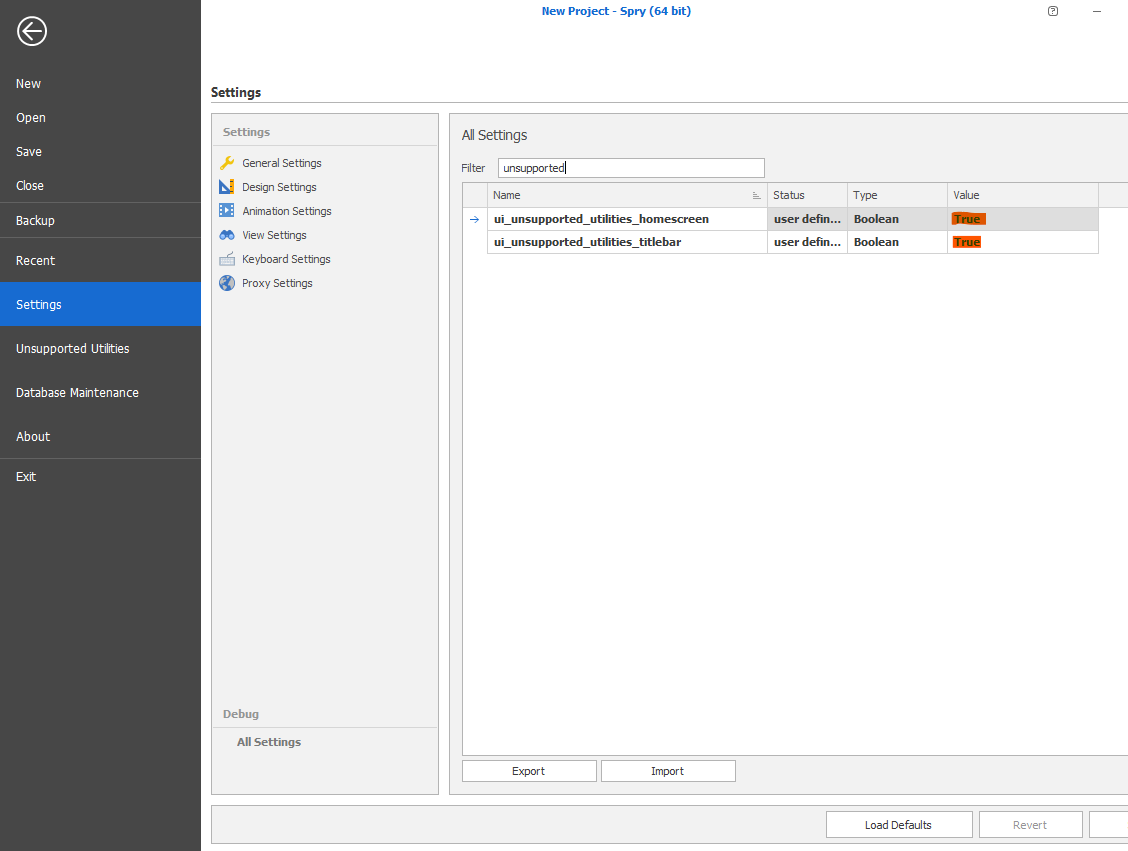Toggle ui_unsupported_utilities_titlebar True value

point(967,242)
